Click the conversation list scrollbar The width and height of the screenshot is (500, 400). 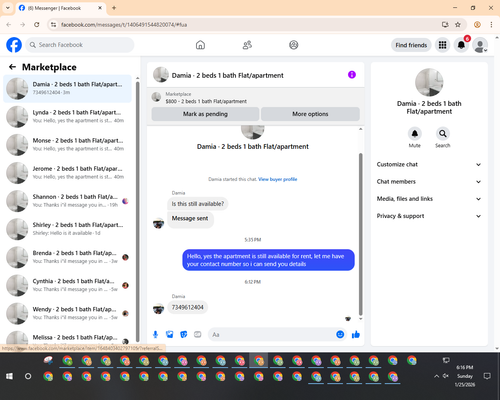coord(137,212)
